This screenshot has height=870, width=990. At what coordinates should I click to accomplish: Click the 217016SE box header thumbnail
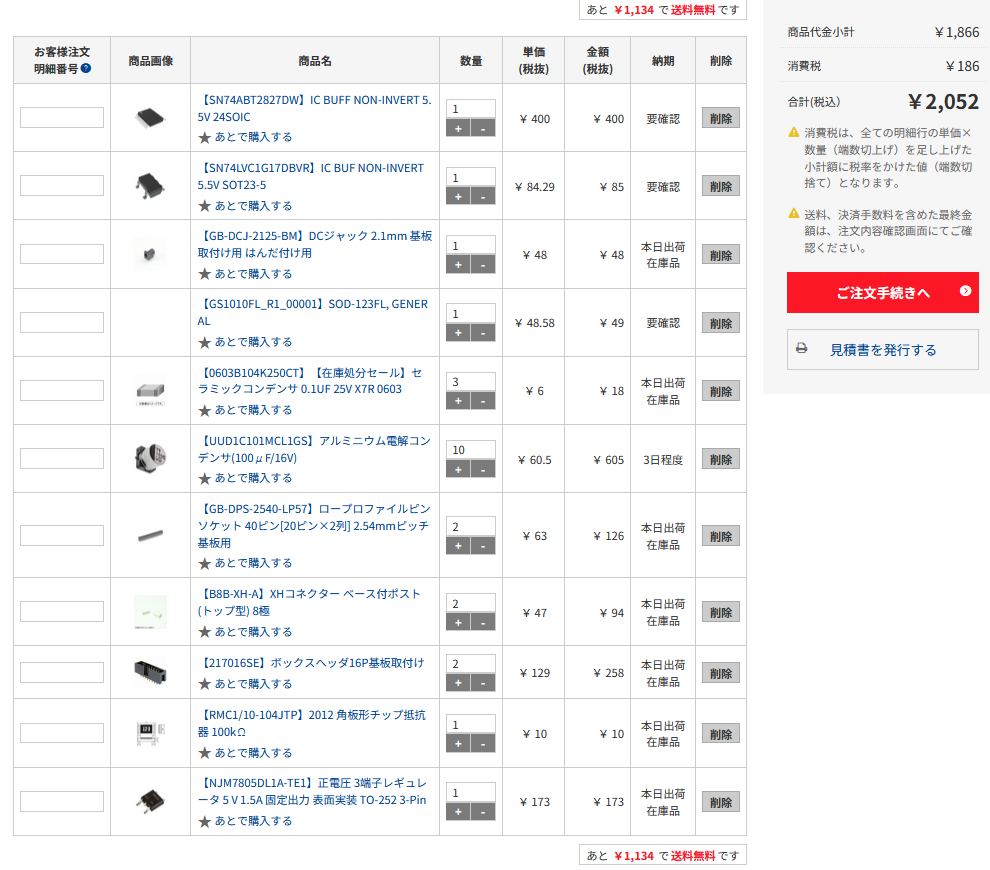[x=150, y=672]
